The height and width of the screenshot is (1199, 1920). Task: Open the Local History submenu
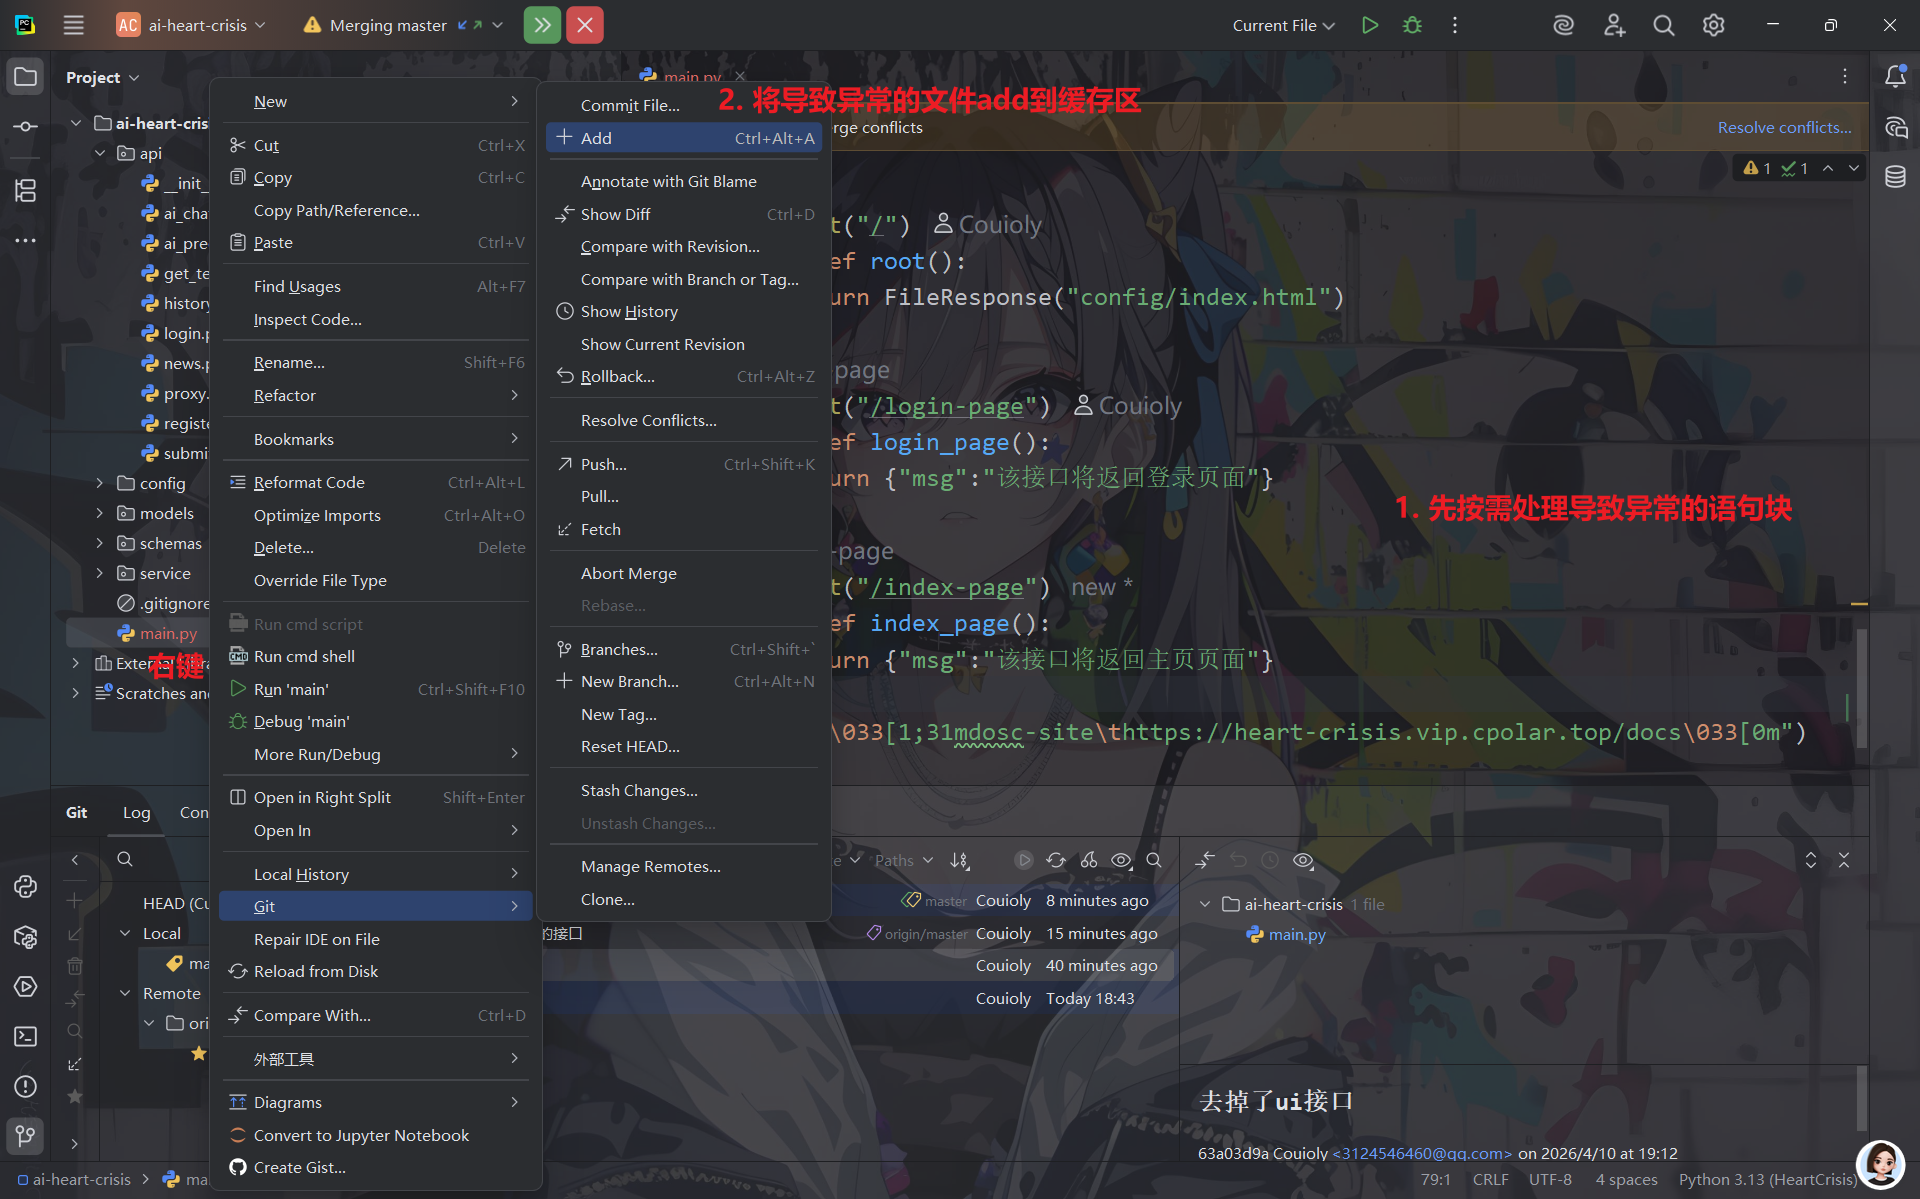tap(376, 874)
